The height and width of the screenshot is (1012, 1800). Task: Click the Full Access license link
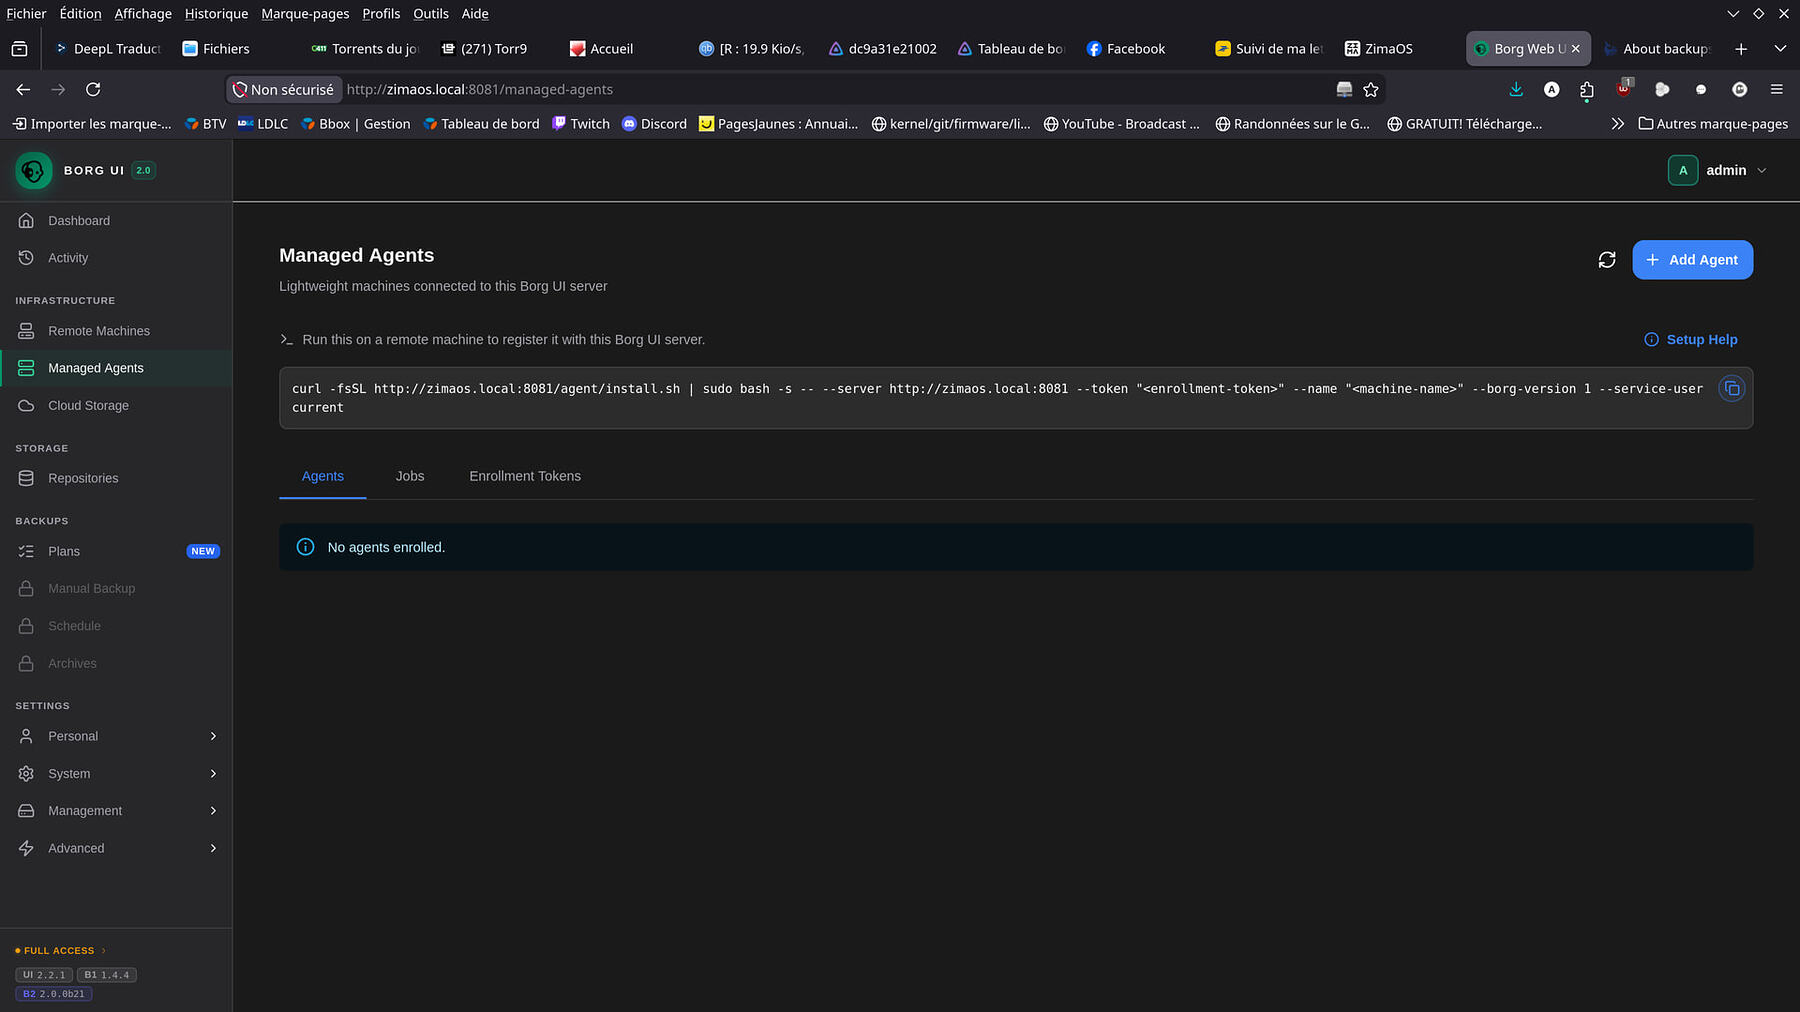click(59, 951)
